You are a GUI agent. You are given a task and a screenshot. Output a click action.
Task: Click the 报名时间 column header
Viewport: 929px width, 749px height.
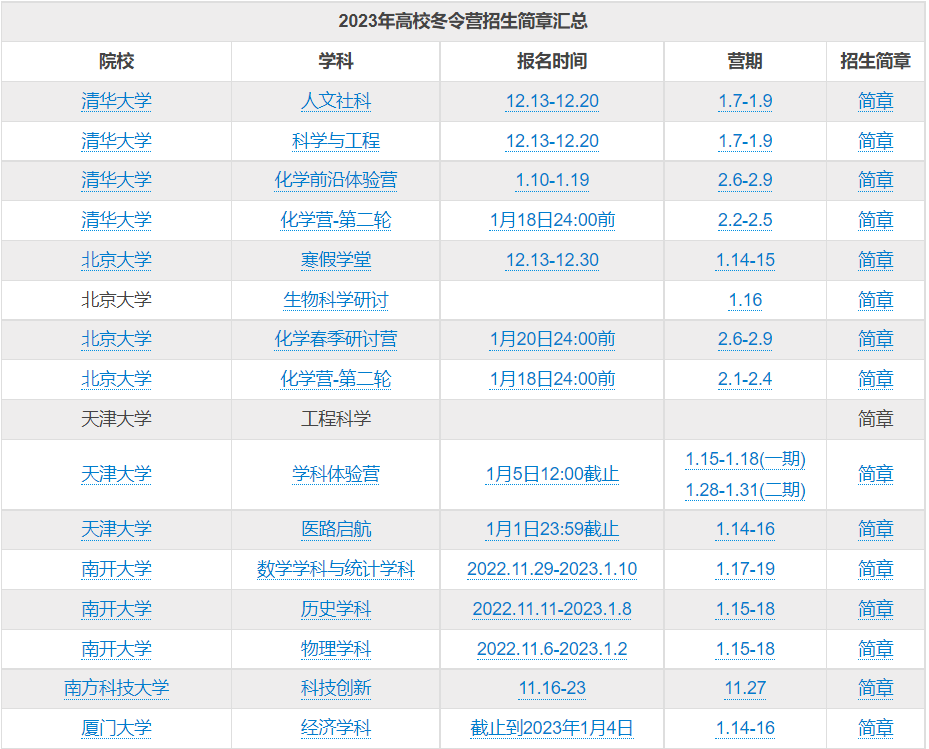552,61
